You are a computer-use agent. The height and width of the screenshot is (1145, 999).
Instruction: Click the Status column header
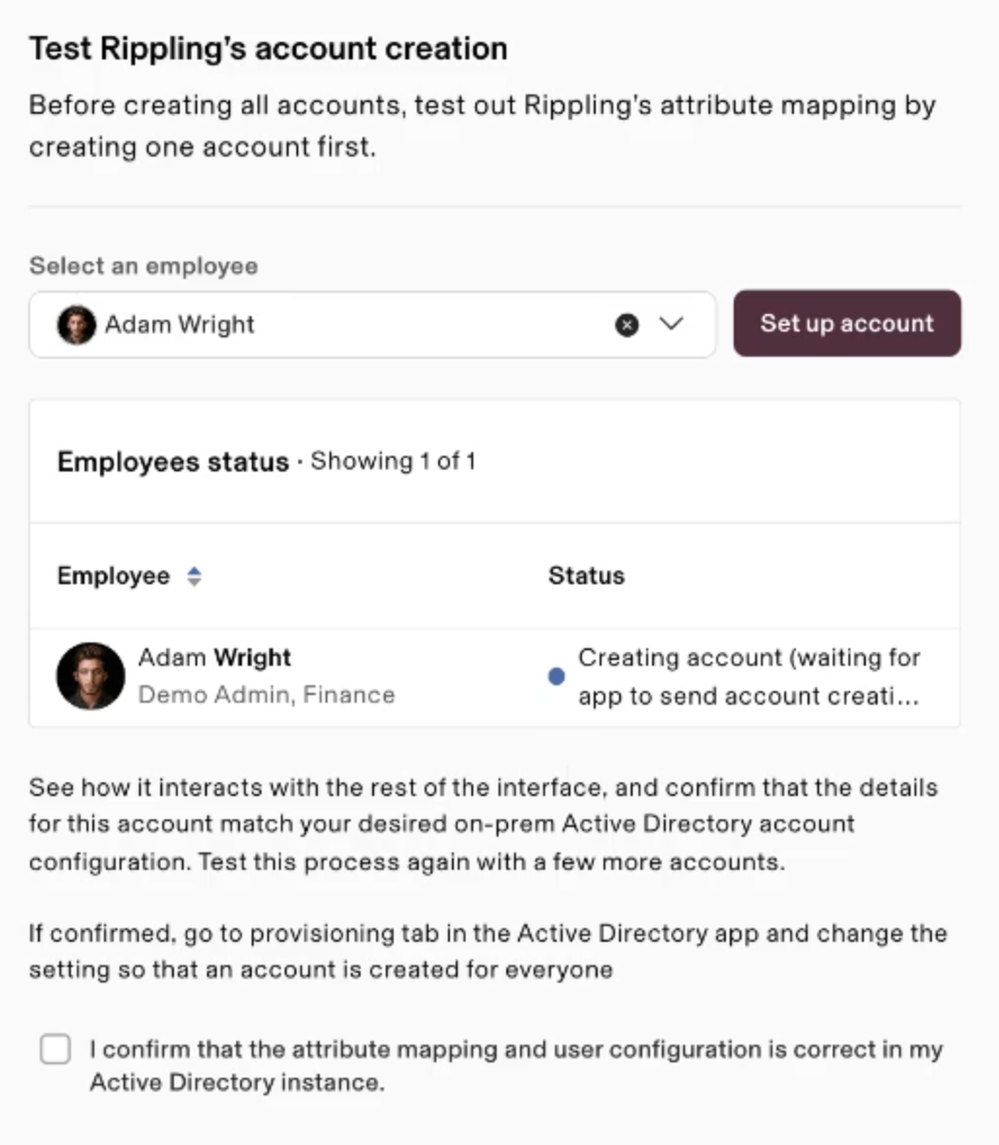tap(586, 576)
